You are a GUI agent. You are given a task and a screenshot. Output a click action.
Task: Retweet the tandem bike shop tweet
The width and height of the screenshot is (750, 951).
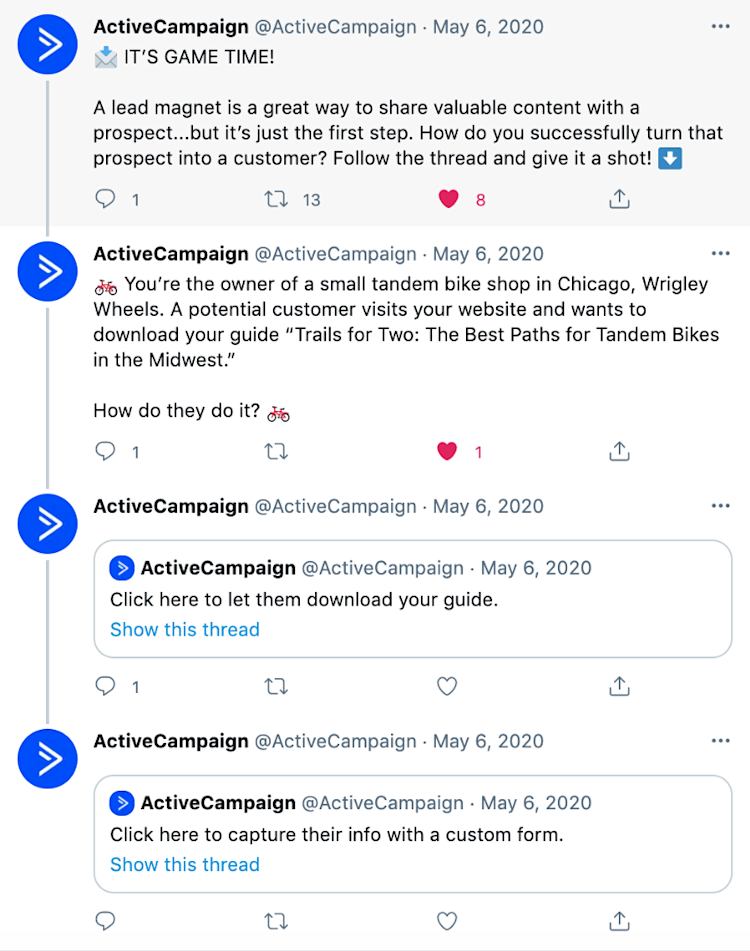tap(276, 451)
